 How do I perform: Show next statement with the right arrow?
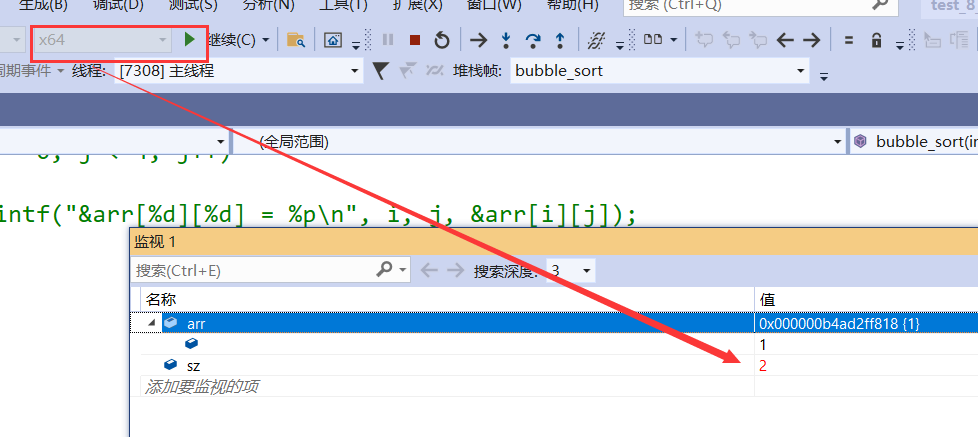(478, 41)
